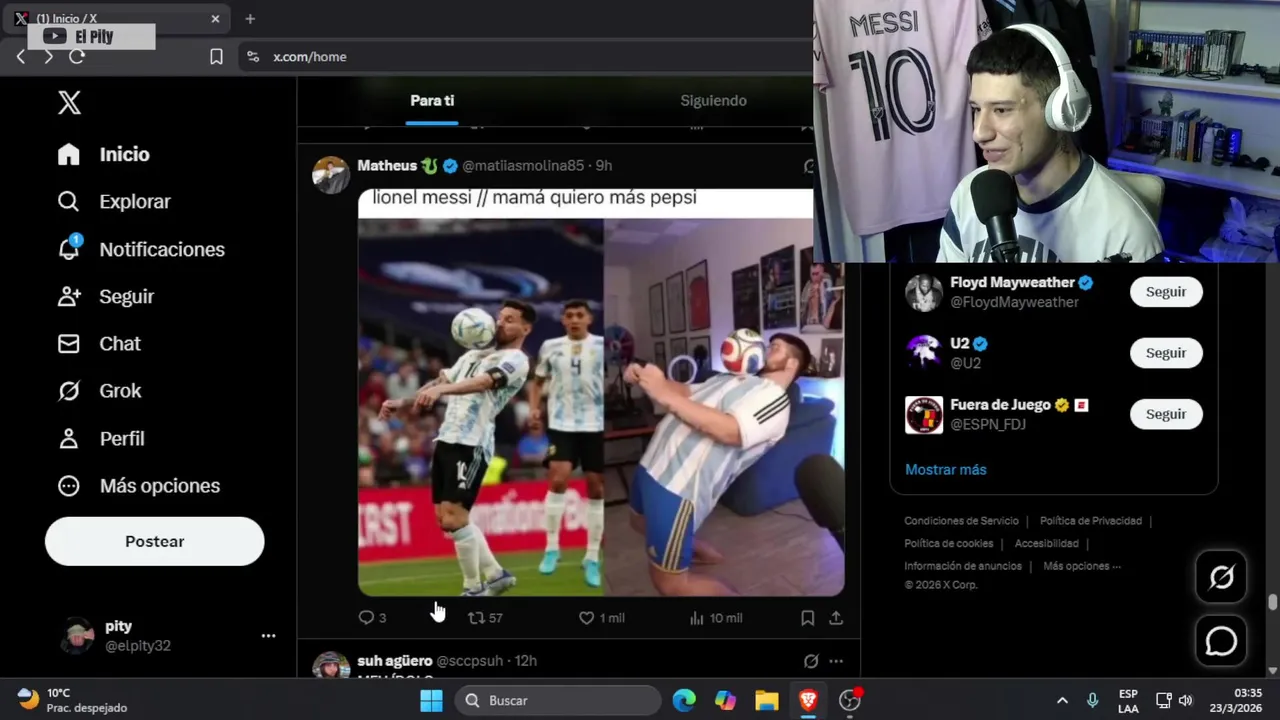Open File Explorer in taskbar
Screen dimensions: 1280x720
766,700
